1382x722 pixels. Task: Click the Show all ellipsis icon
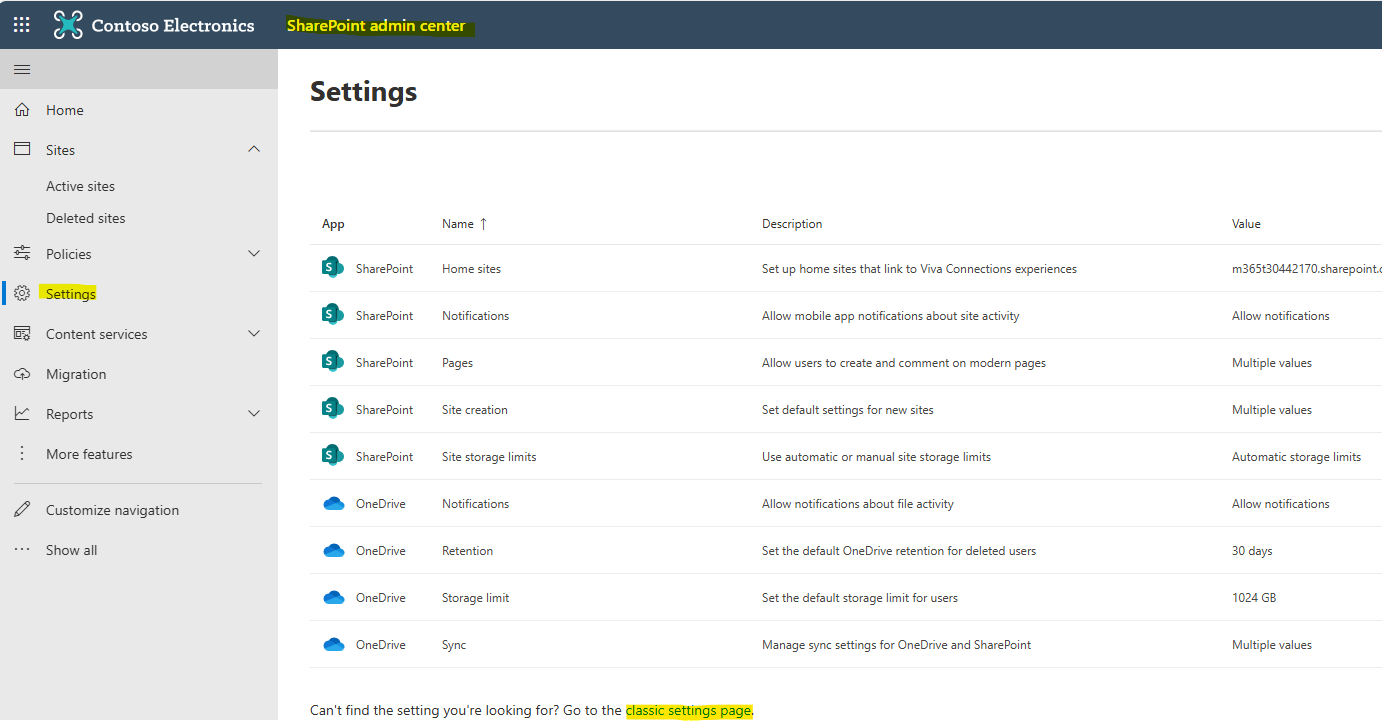pyautogui.click(x=22, y=549)
